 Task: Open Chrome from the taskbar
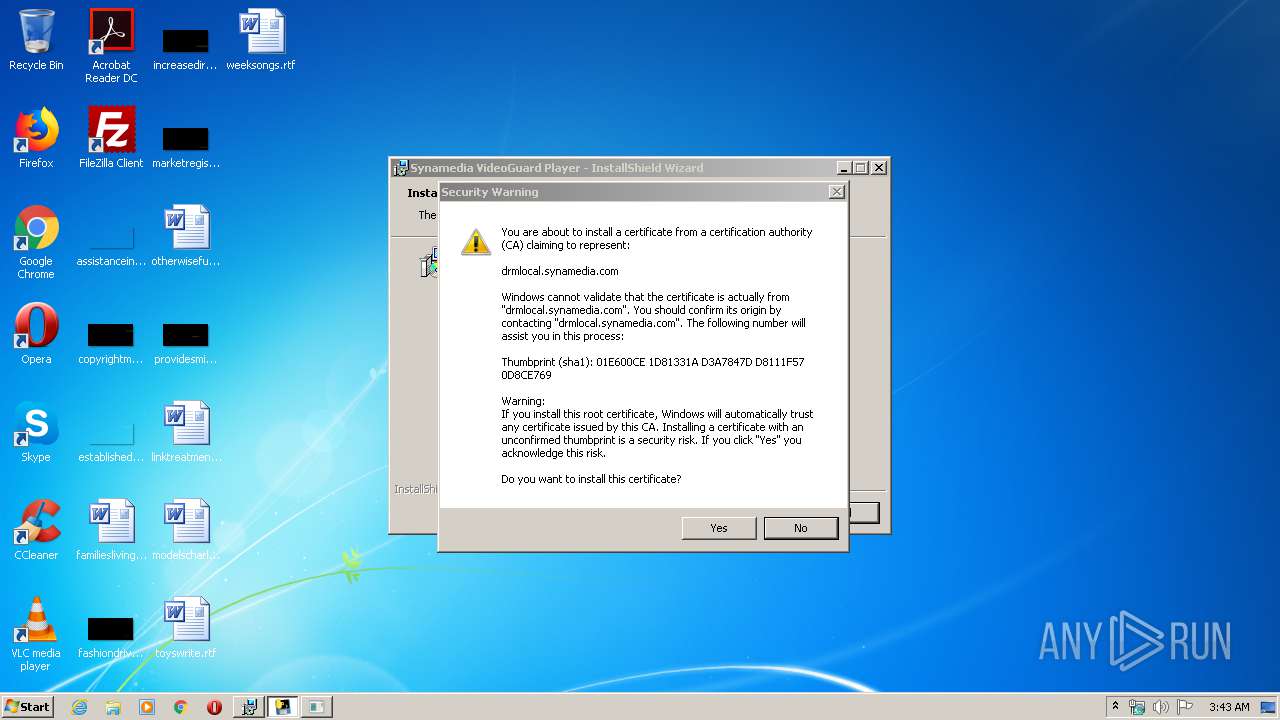[181, 707]
